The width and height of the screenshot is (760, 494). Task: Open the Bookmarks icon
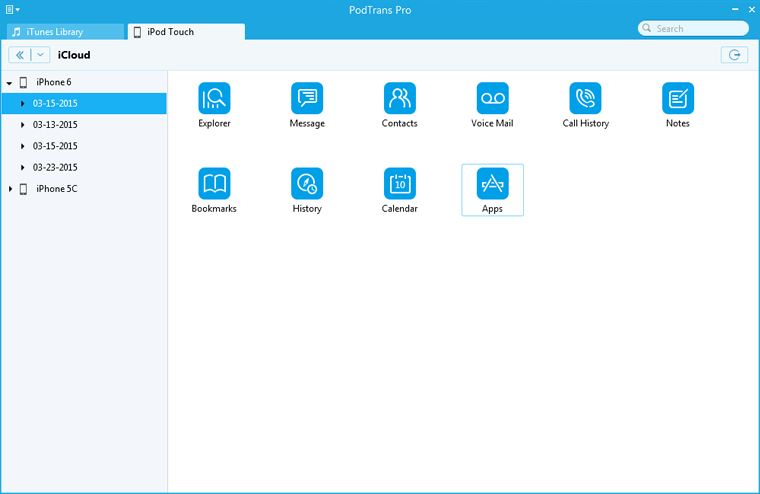(214, 183)
